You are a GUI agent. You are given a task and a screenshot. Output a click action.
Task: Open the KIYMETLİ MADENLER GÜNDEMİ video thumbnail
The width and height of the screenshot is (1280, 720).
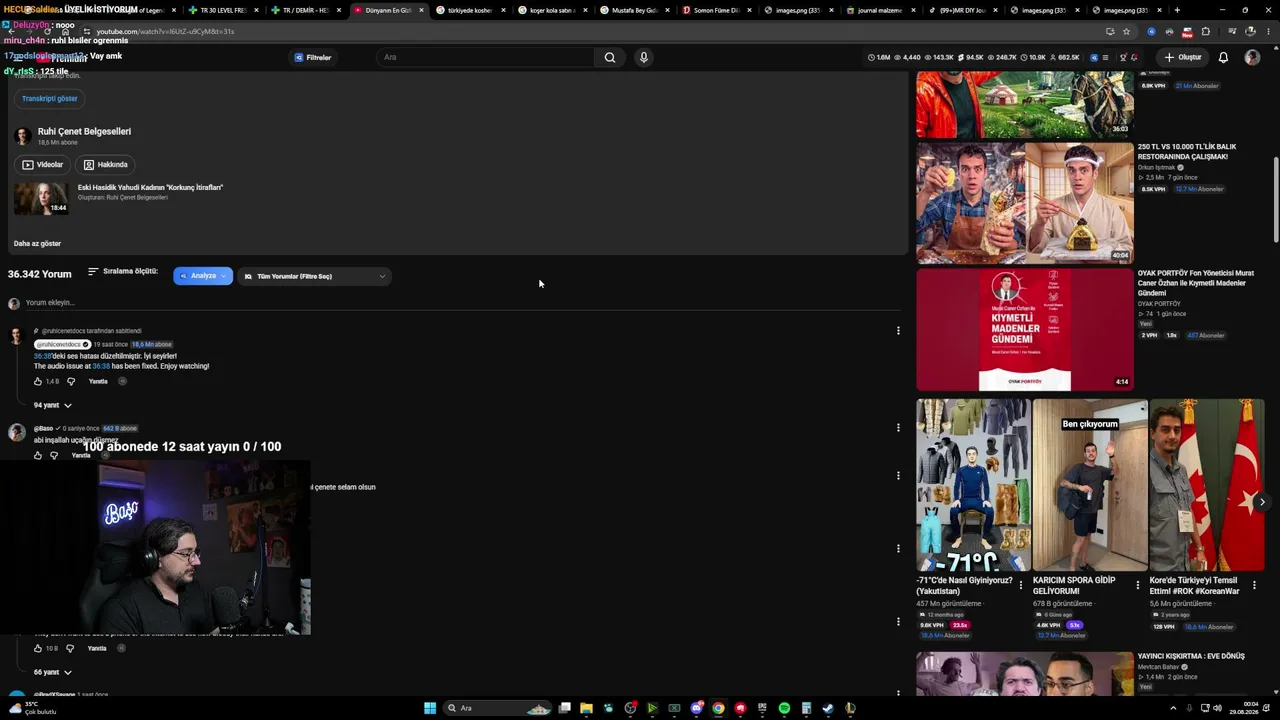tap(1025, 329)
